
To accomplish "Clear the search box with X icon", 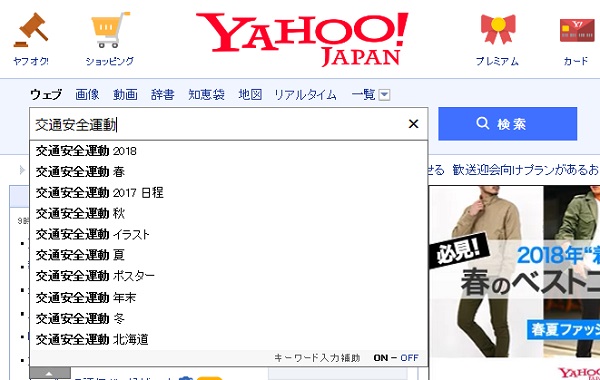I will pyautogui.click(x=413, y=124).
